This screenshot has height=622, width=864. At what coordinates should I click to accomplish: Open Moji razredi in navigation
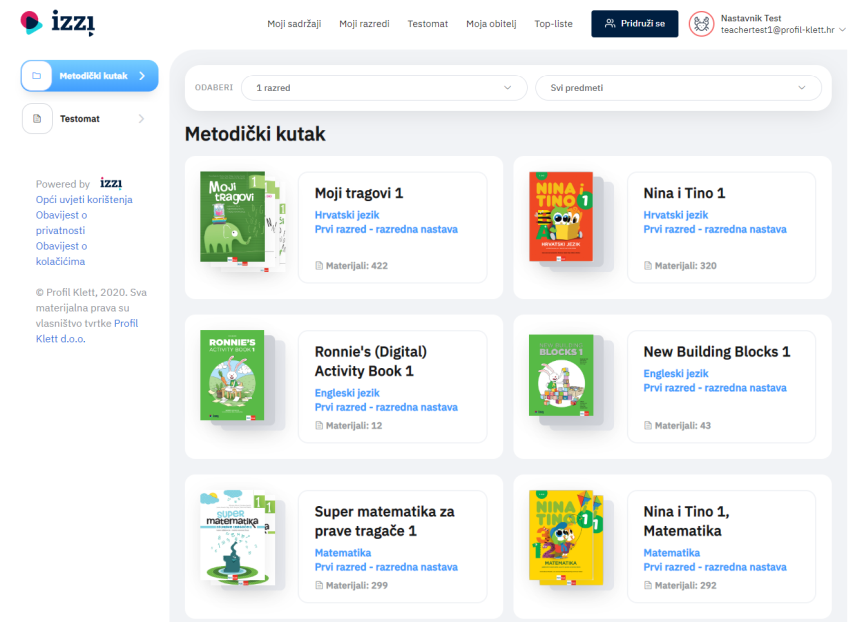tap(364, 24)
